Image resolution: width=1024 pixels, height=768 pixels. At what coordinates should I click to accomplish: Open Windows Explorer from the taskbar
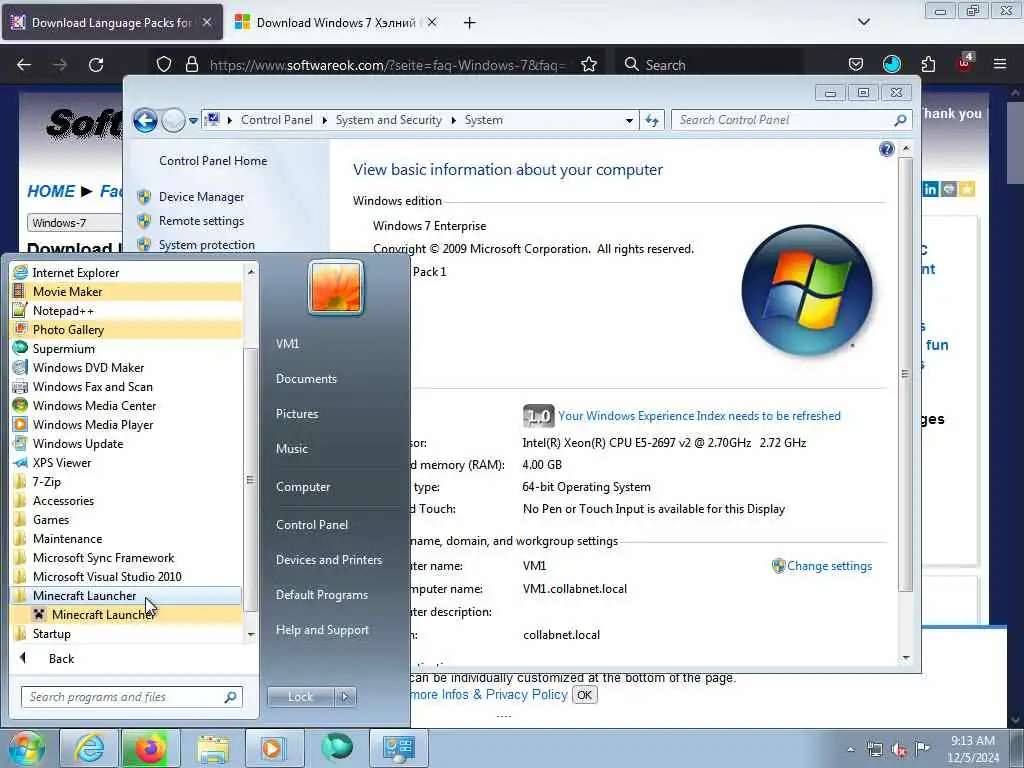click(213, 748)
